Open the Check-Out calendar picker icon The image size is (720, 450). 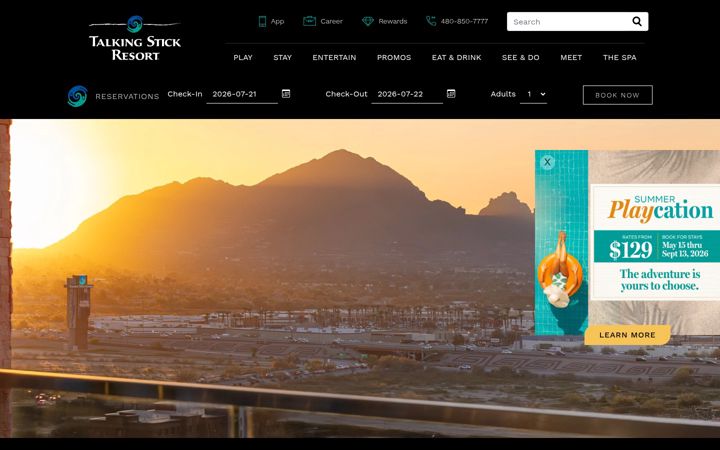pyautogui.click(x=451, y=94)
